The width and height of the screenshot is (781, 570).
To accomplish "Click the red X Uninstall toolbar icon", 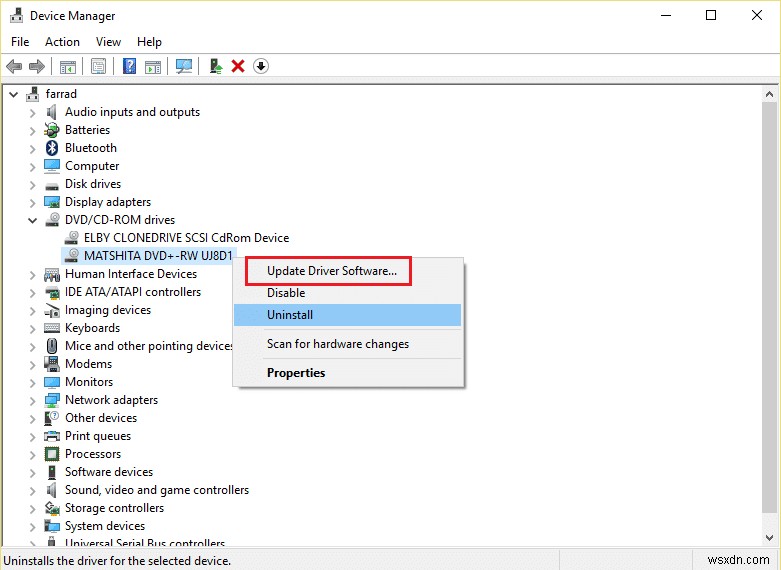I will coord(238,66).
